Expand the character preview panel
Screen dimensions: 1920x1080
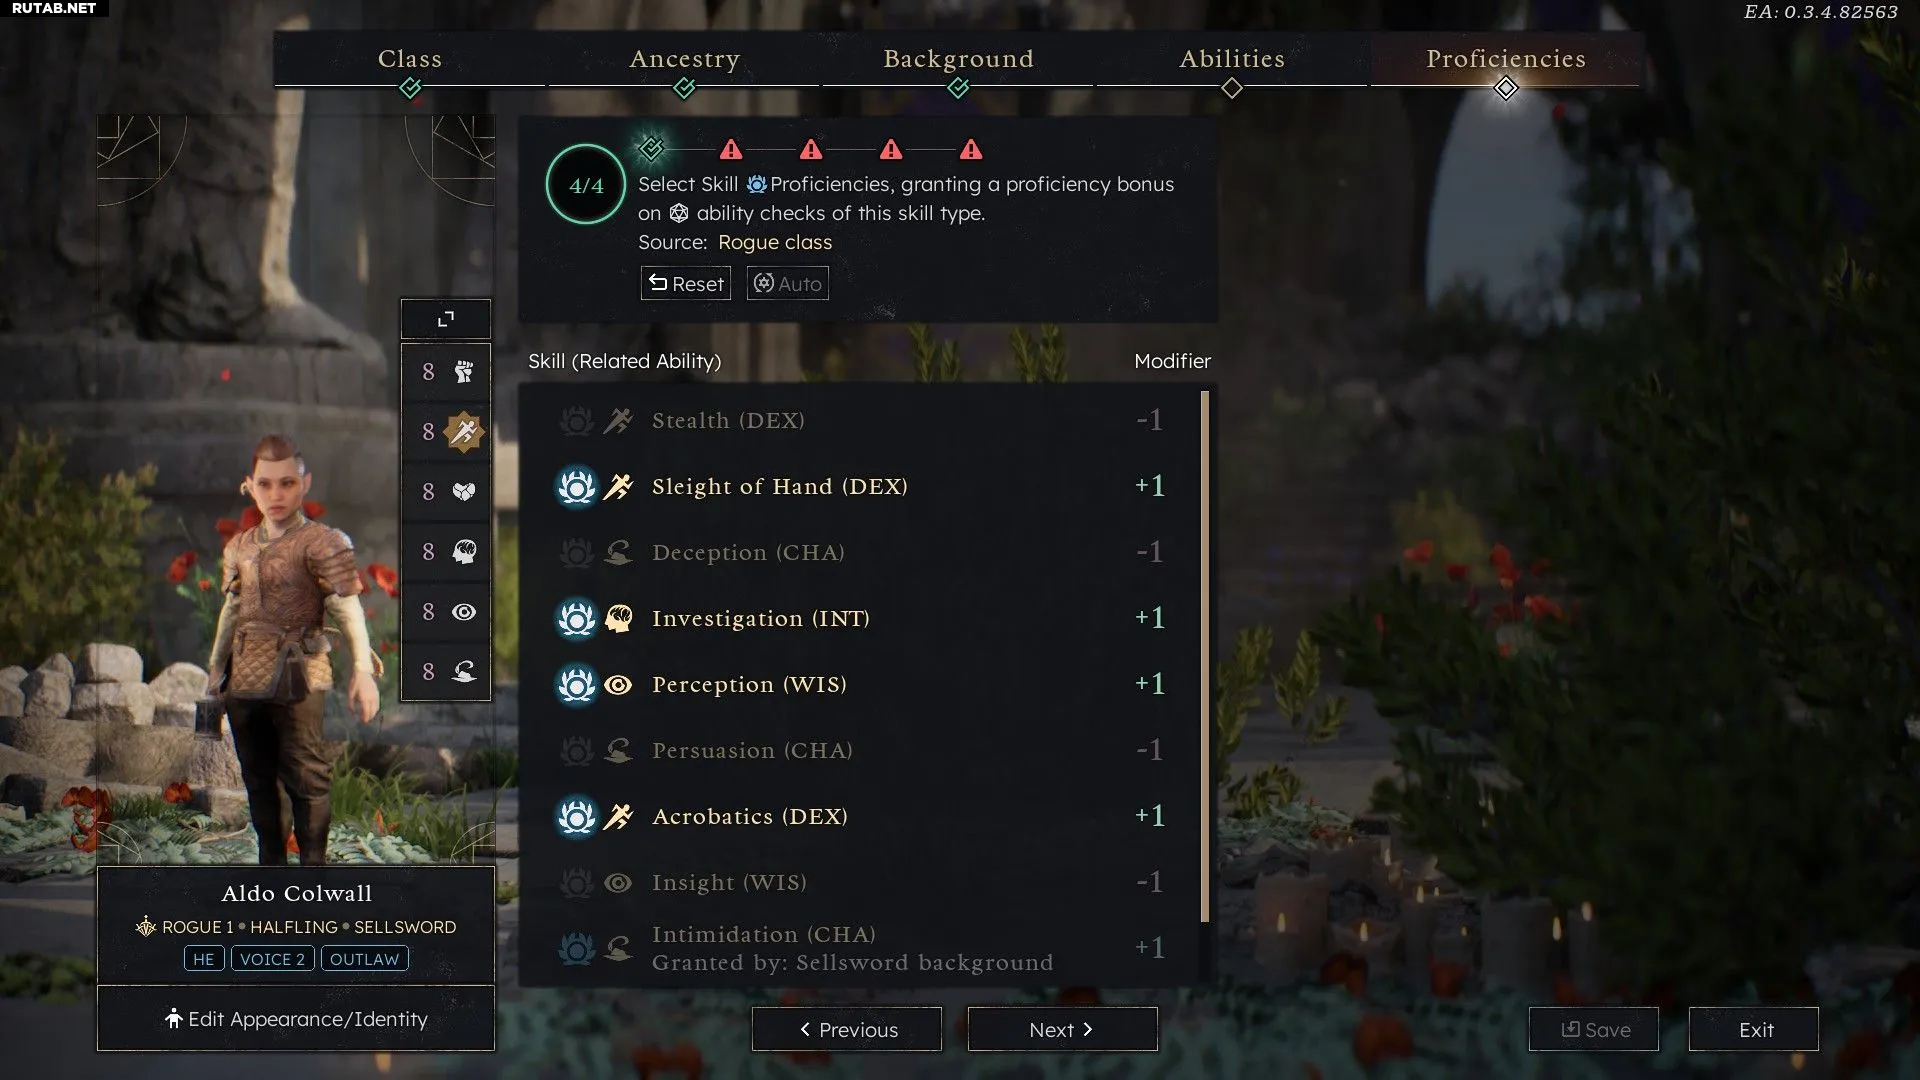446,319
